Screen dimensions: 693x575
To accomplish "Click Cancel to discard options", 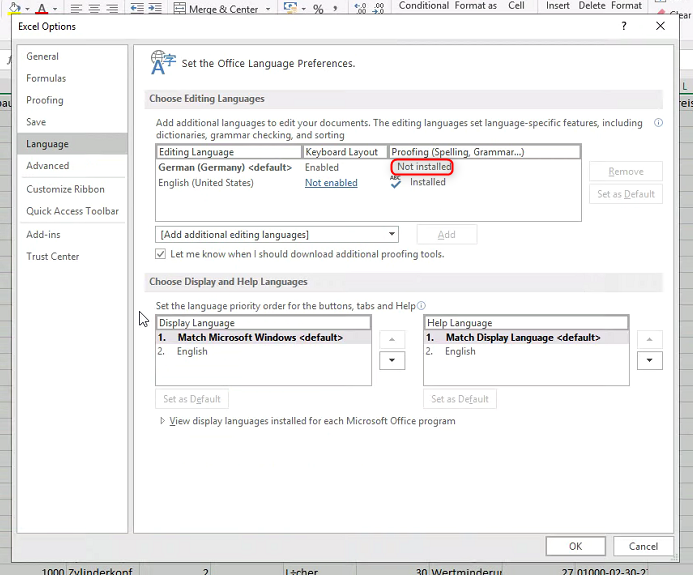I will point(643,547).
